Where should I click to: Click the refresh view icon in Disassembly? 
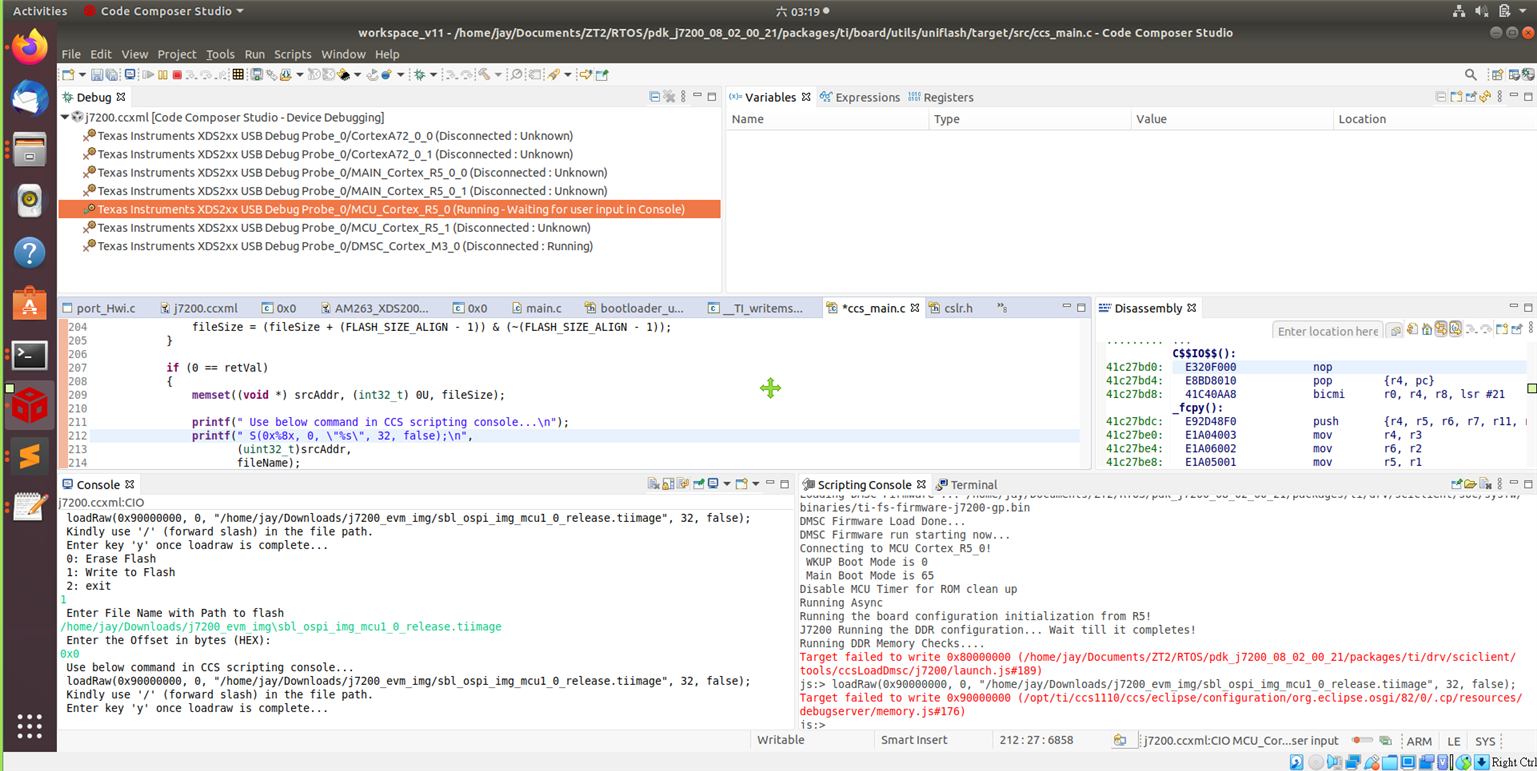tap(1411, 330)
